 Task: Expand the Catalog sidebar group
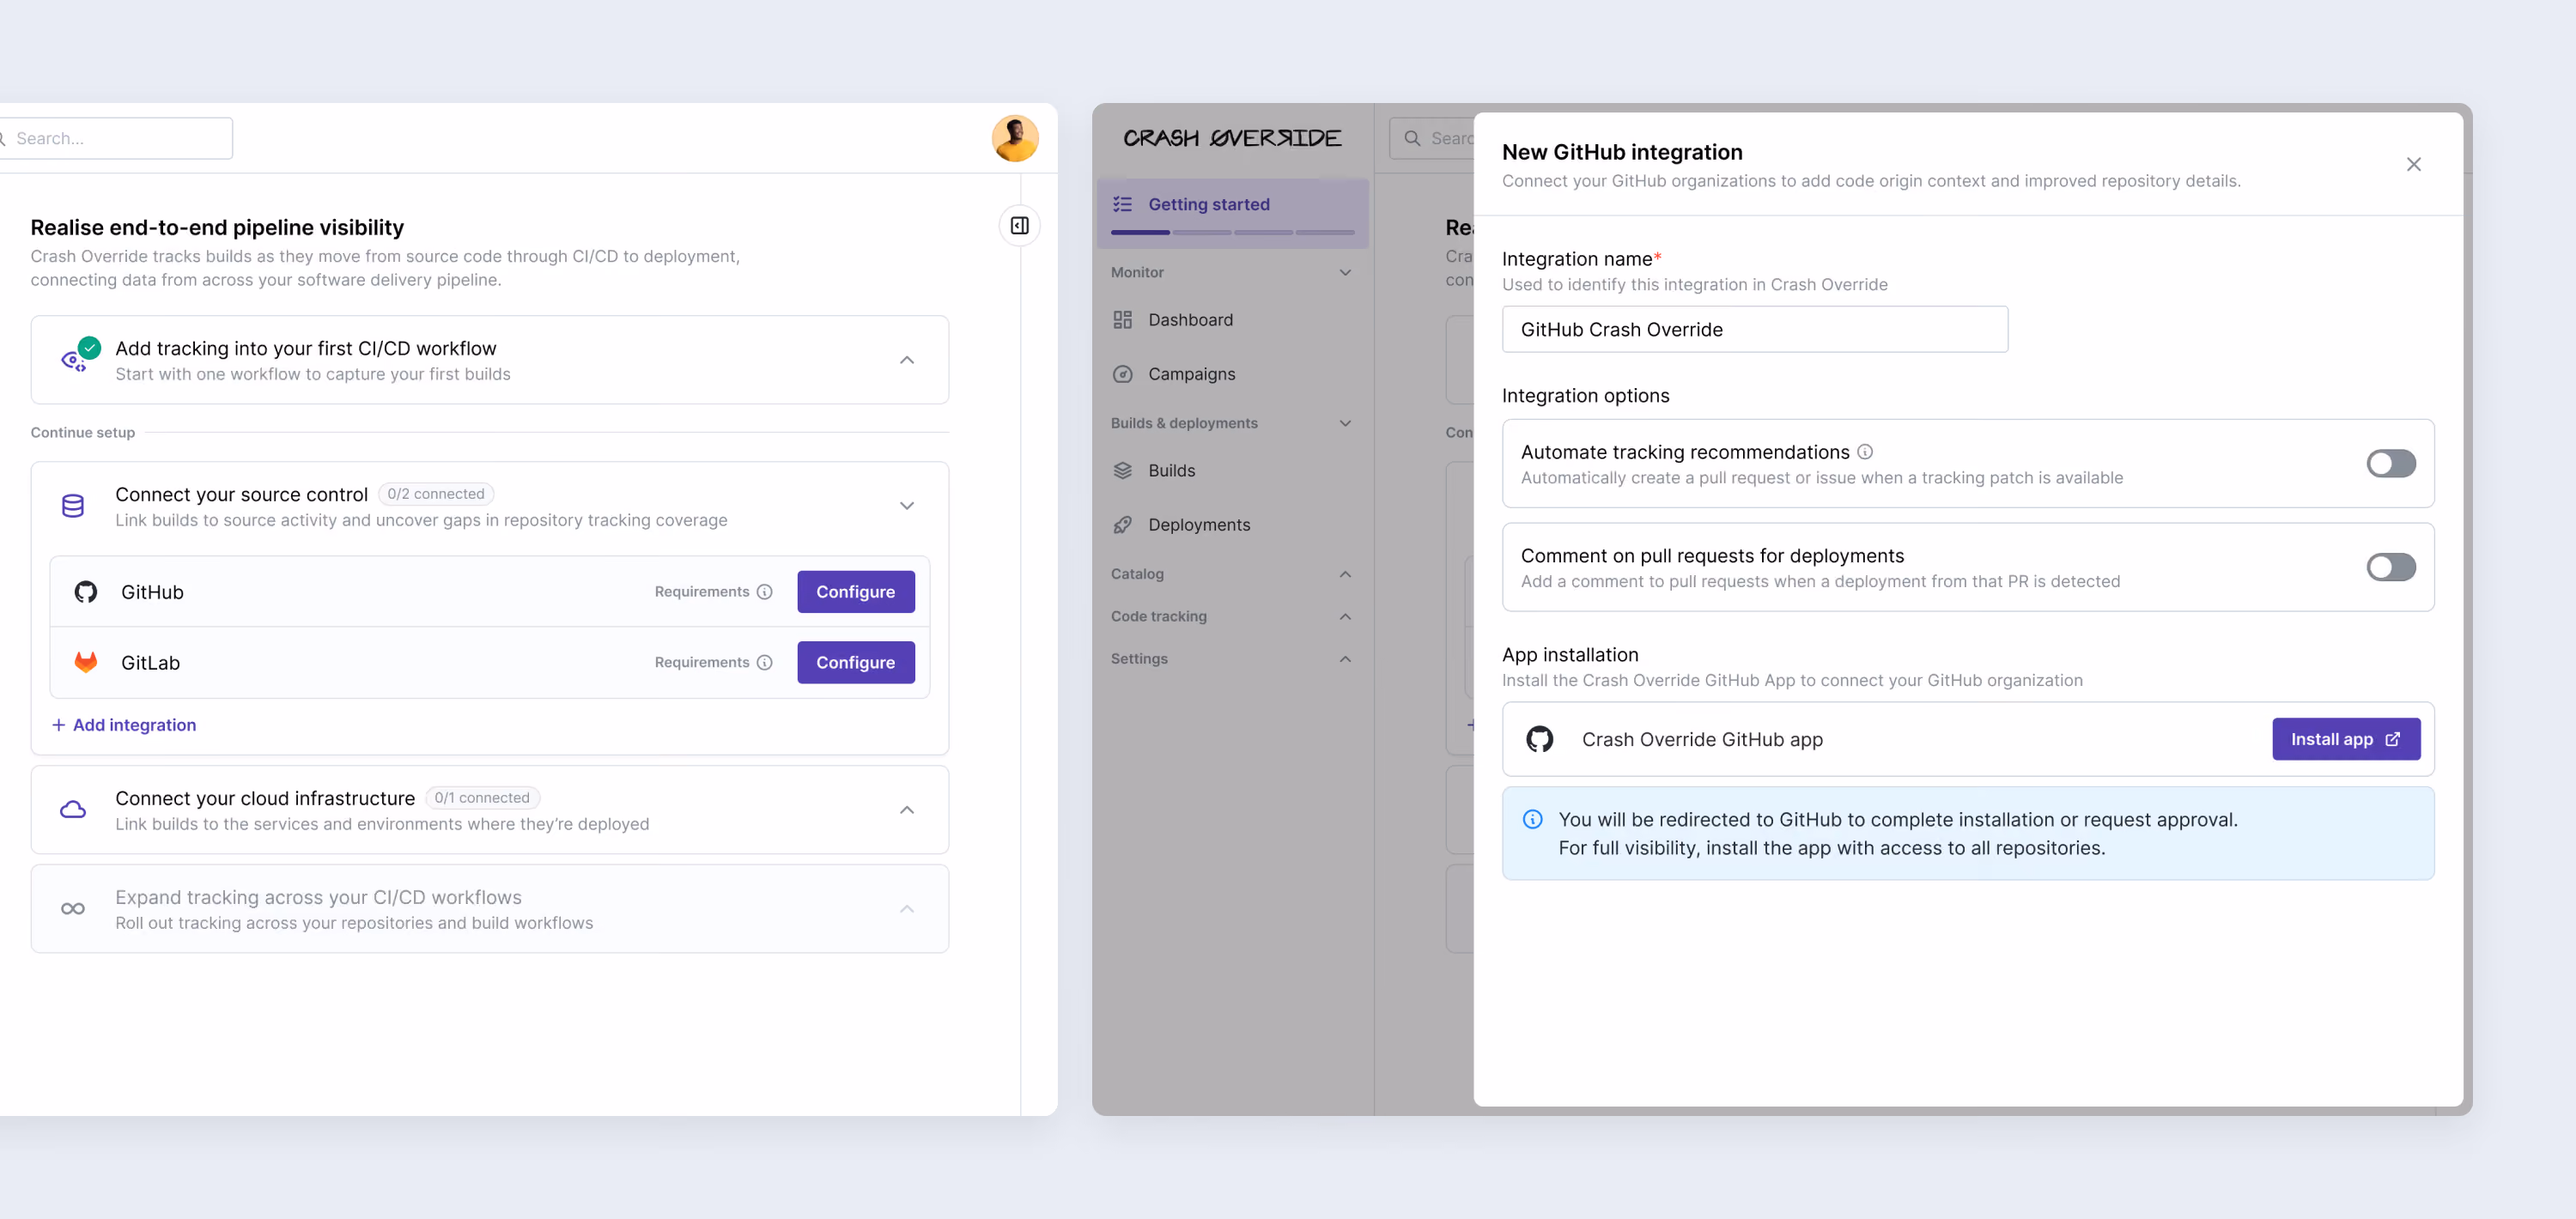[1344, 574]
